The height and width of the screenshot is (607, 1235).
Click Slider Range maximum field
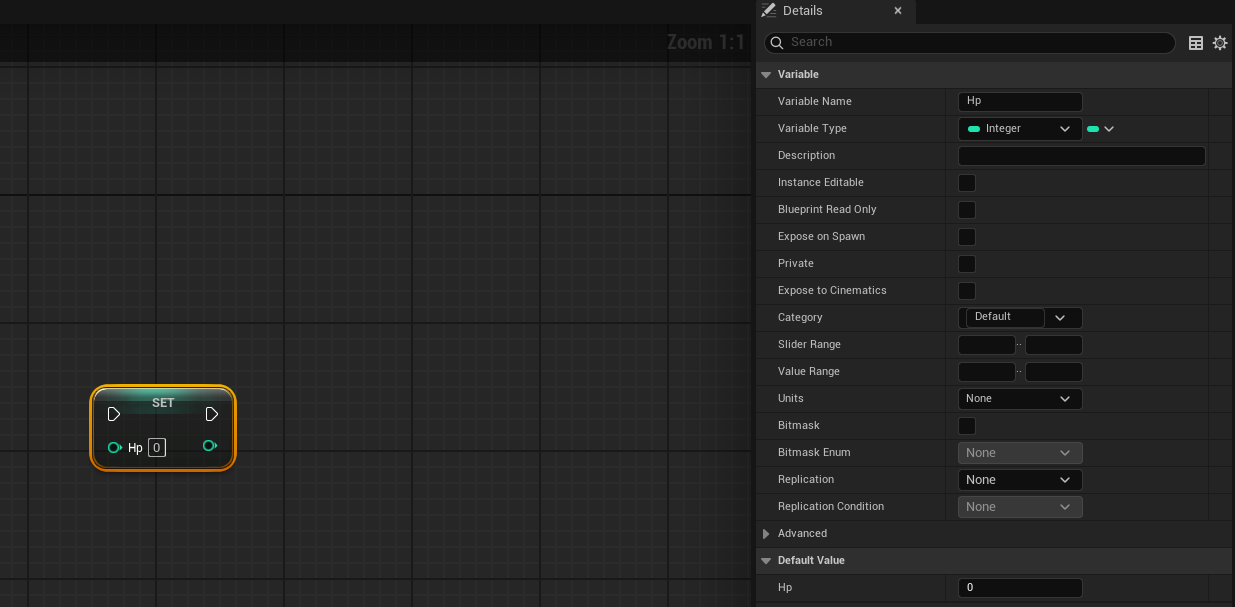[1054, 345]
